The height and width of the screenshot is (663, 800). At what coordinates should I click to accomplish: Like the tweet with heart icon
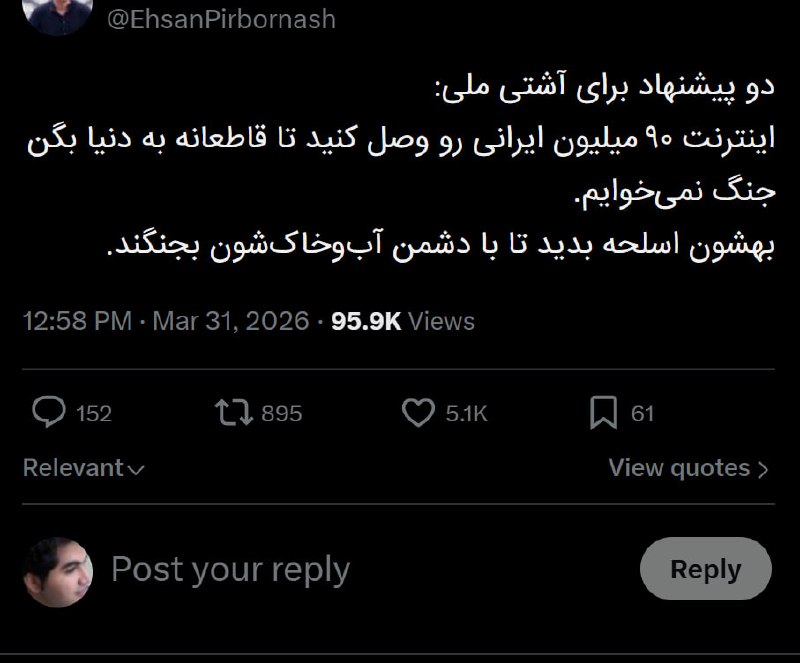(418, 412)
